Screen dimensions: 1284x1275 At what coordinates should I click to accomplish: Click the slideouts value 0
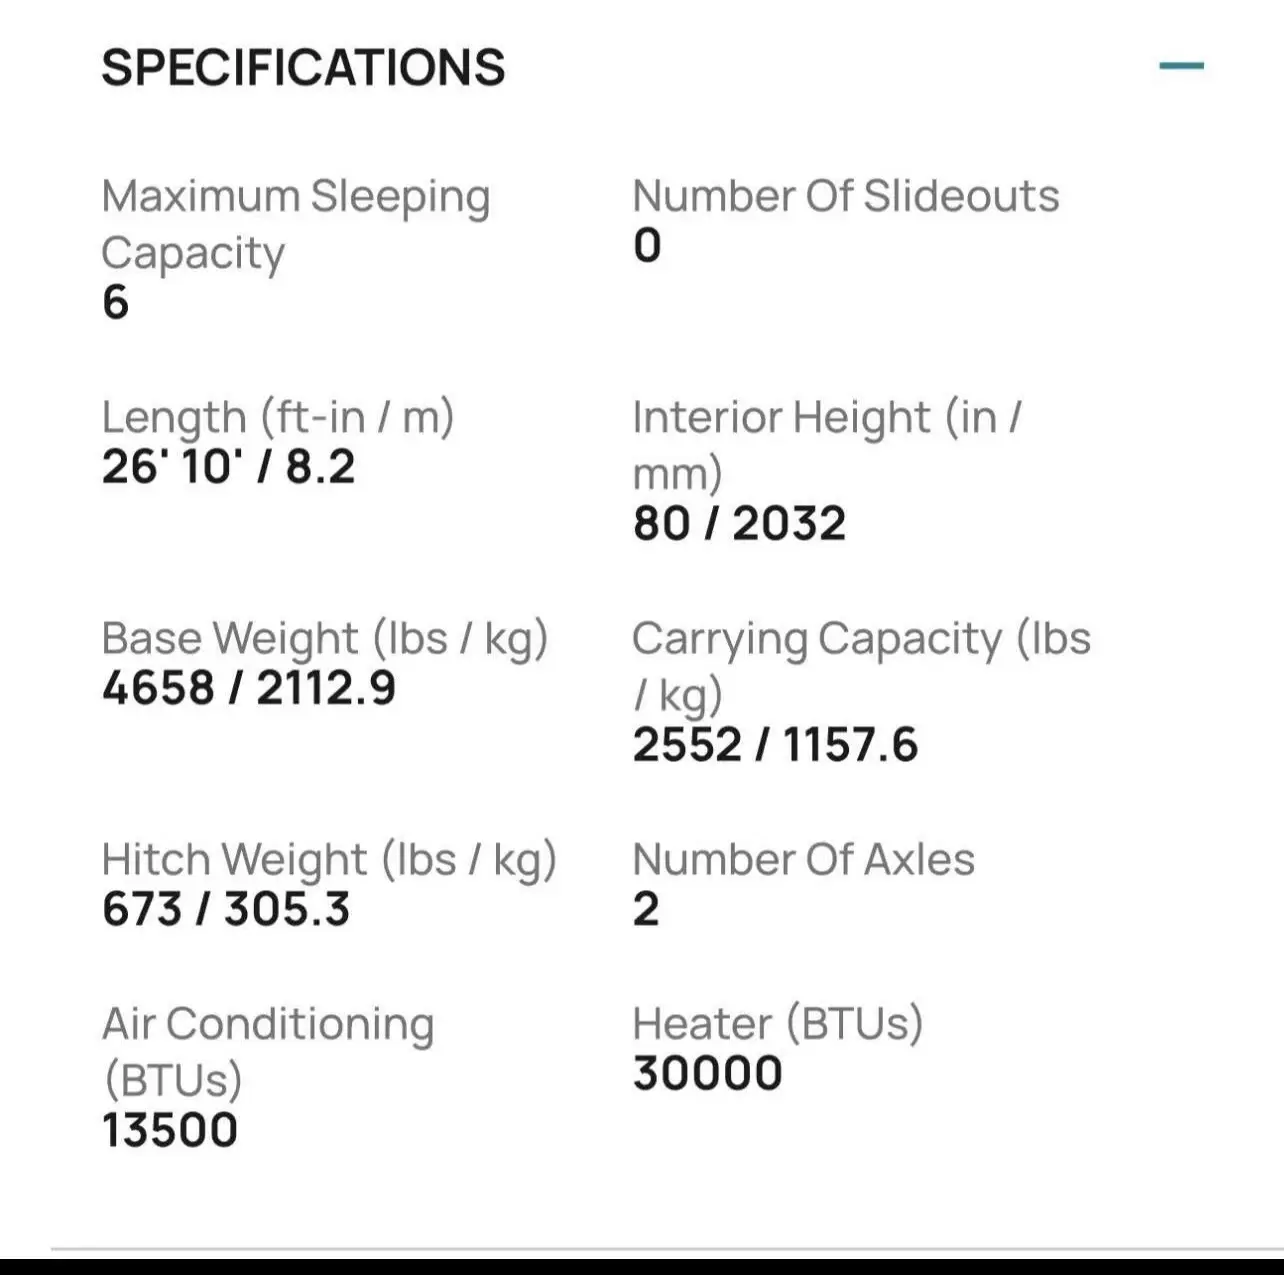pyautogui.click(x=647, y=246)
